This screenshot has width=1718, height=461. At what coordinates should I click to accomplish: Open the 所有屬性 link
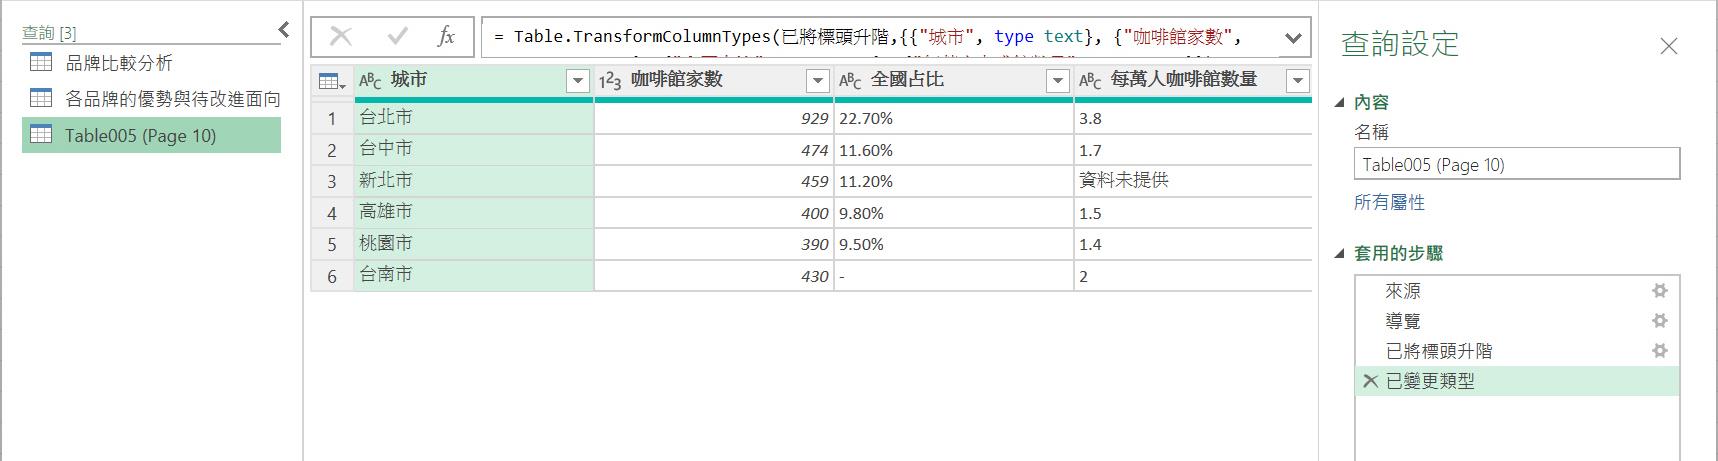tap(1389, 202)
